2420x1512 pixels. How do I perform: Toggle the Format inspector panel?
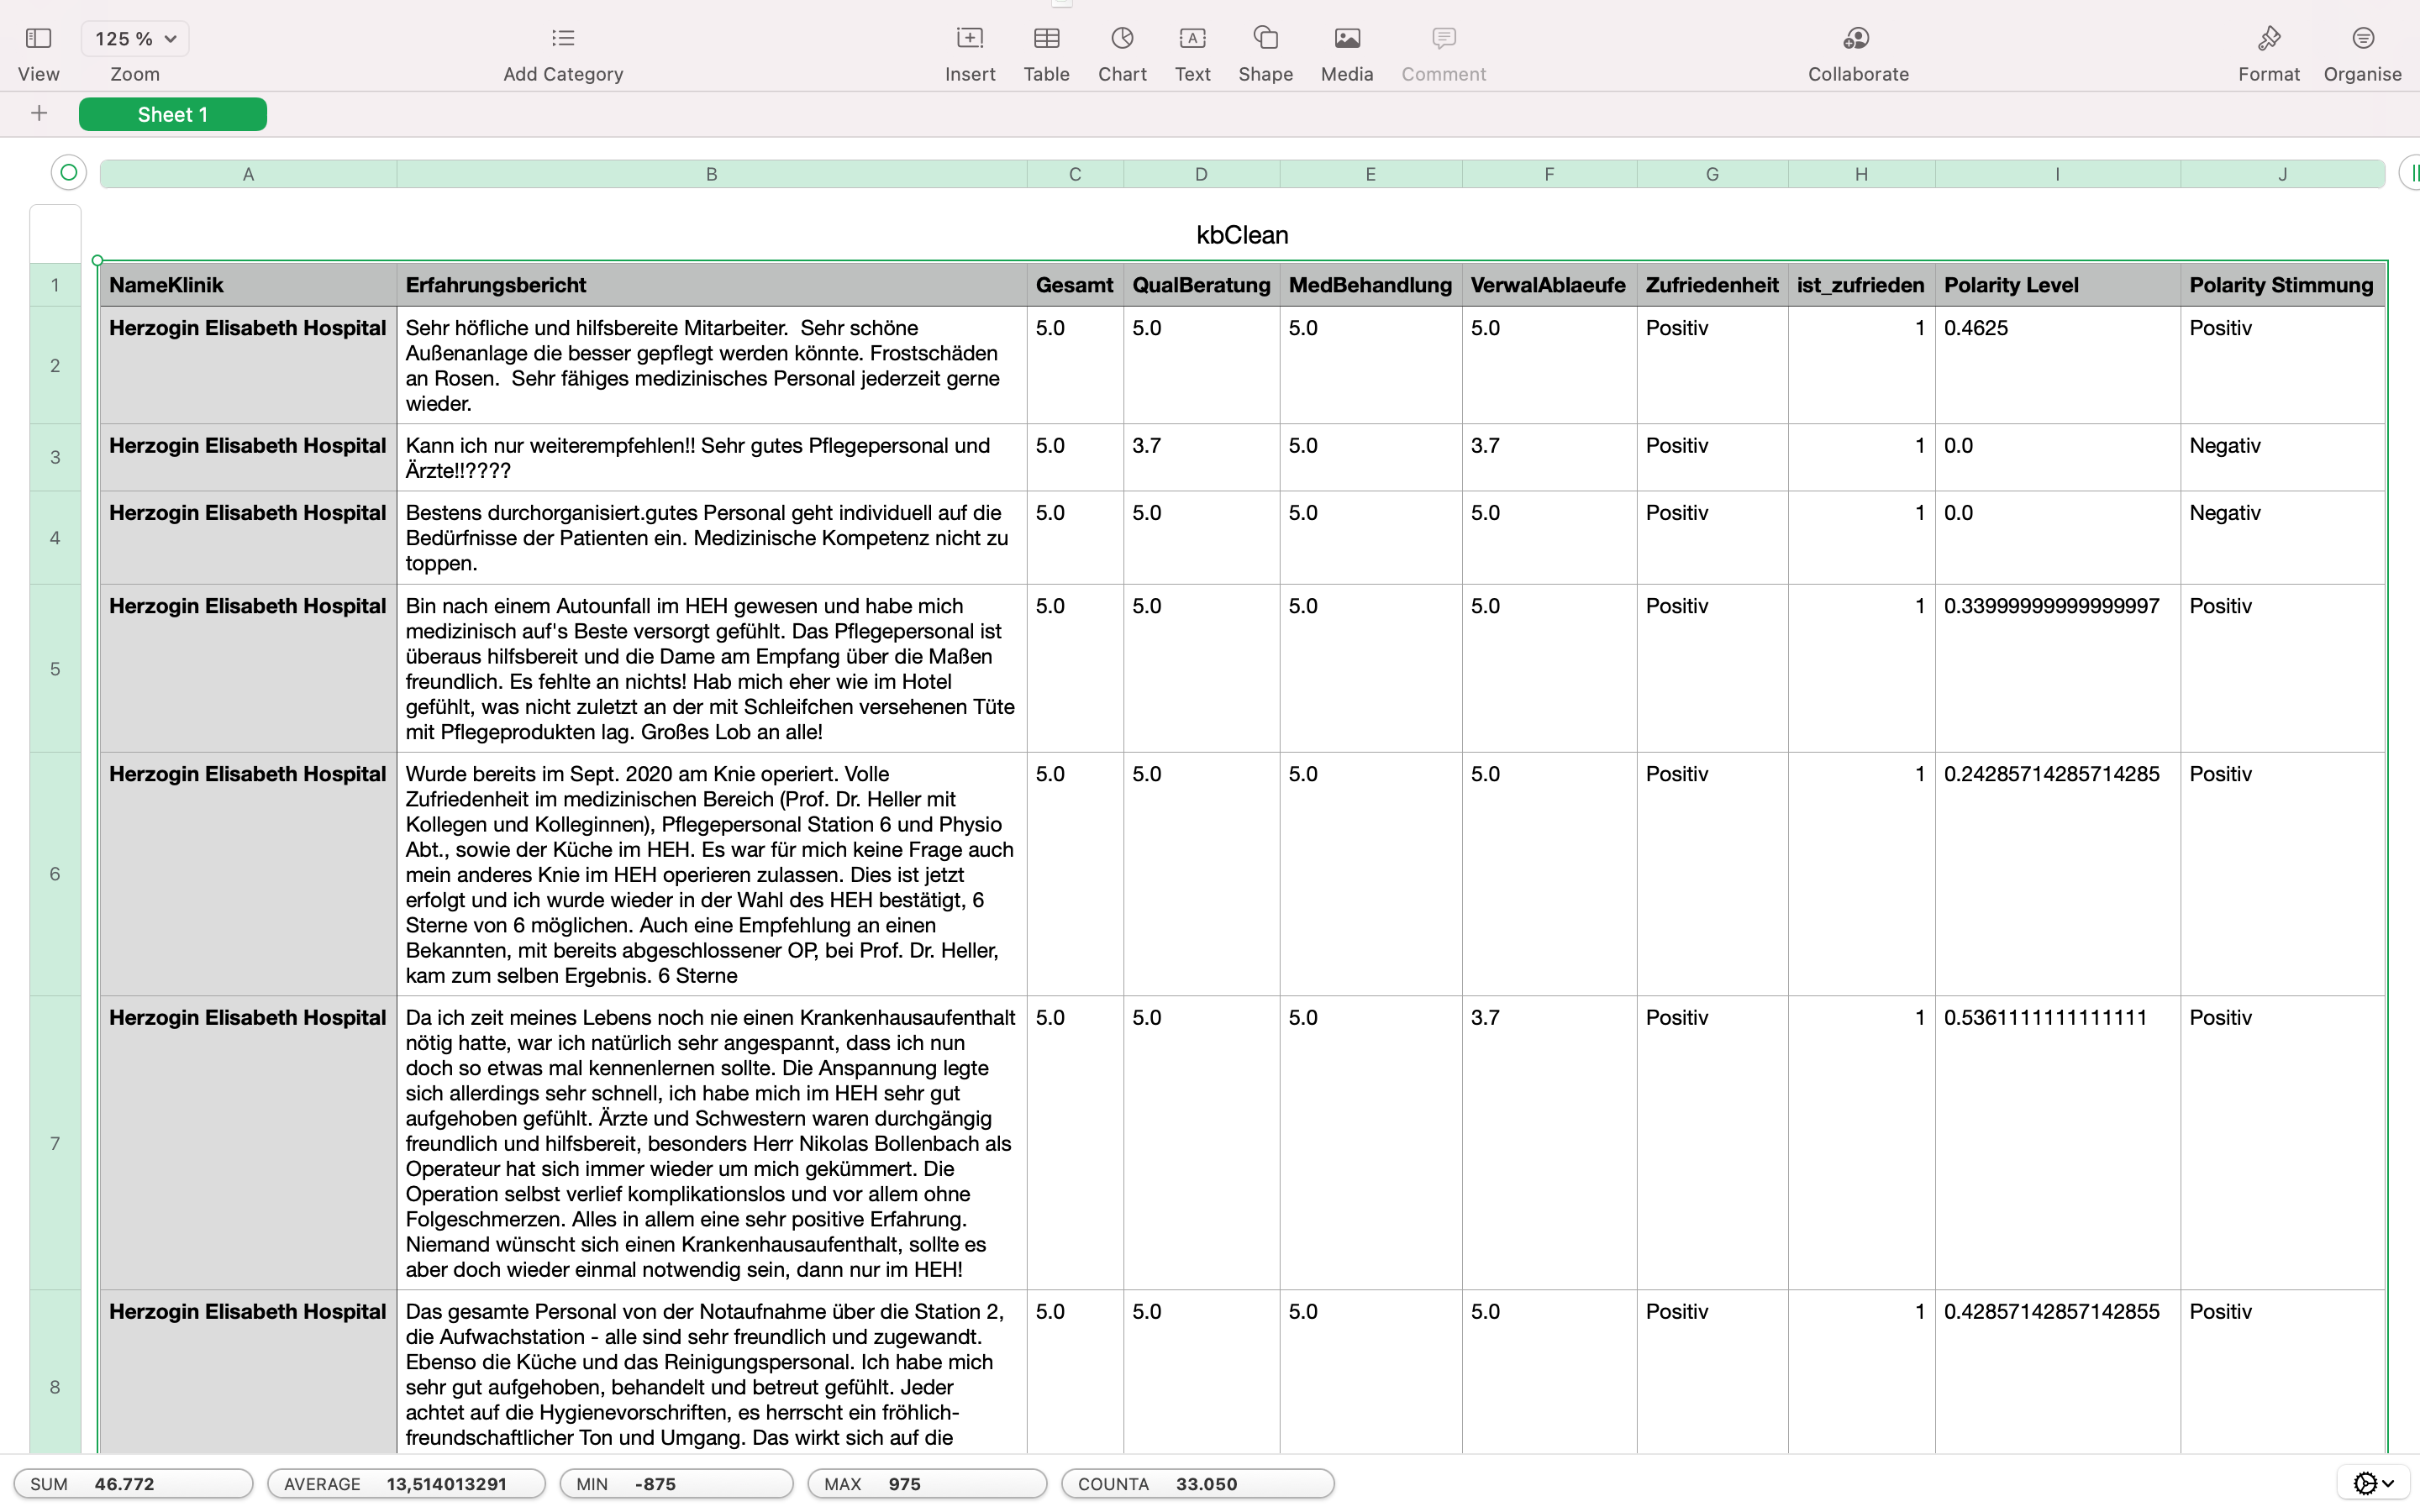click(x=2268, y=39)
